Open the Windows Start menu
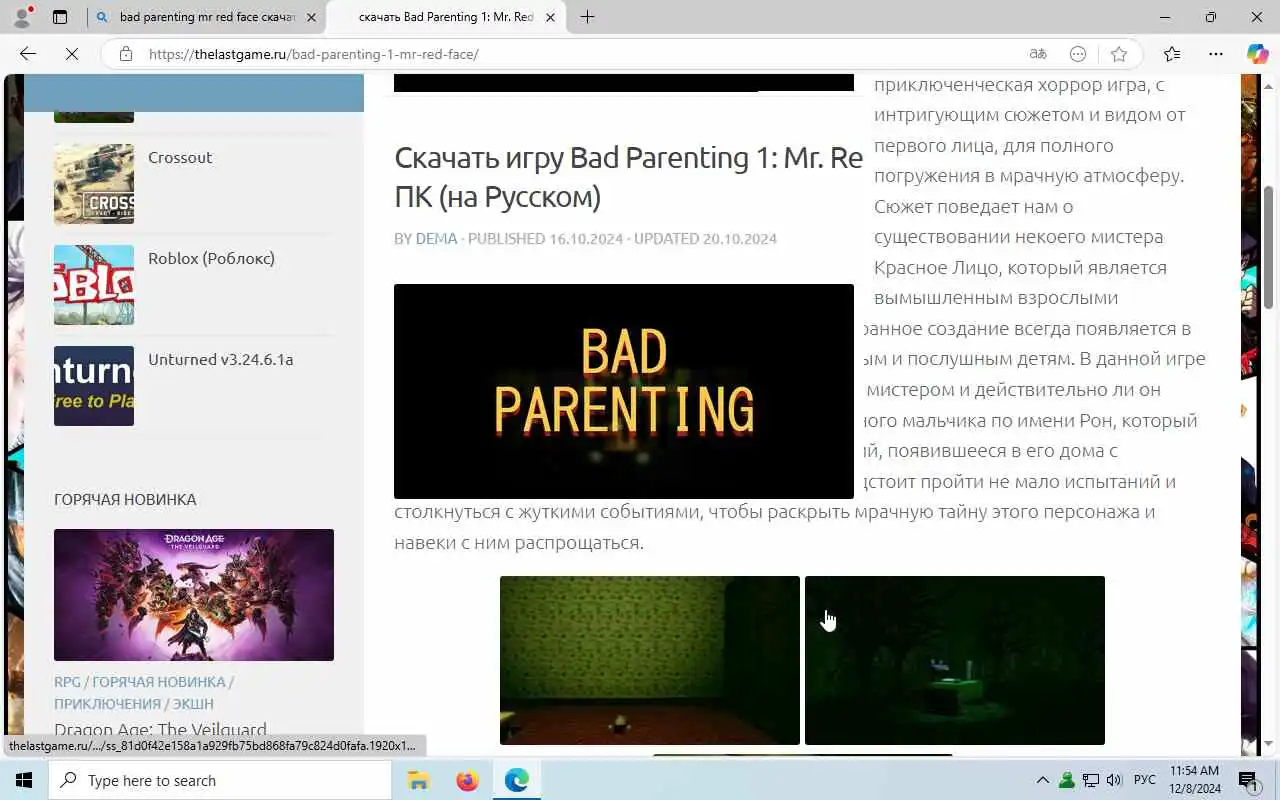This screenshot has height=800, width=1280. 24,780
